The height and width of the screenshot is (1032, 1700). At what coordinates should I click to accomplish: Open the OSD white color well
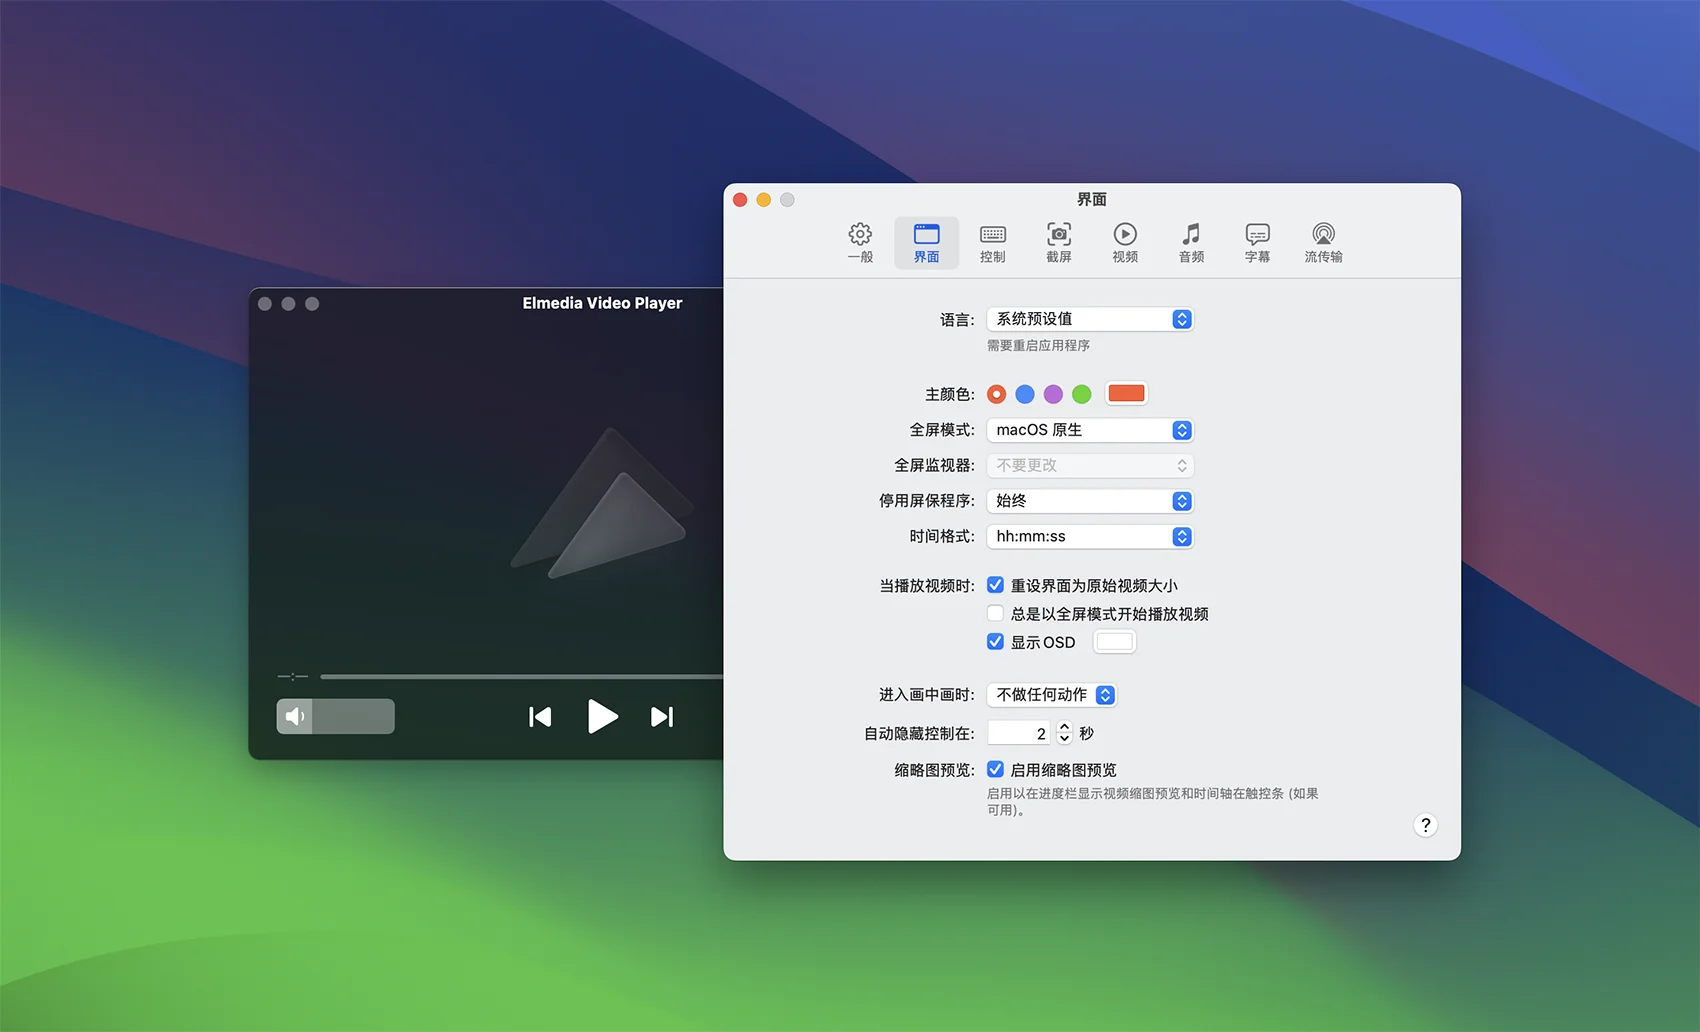coord(1114,642)
